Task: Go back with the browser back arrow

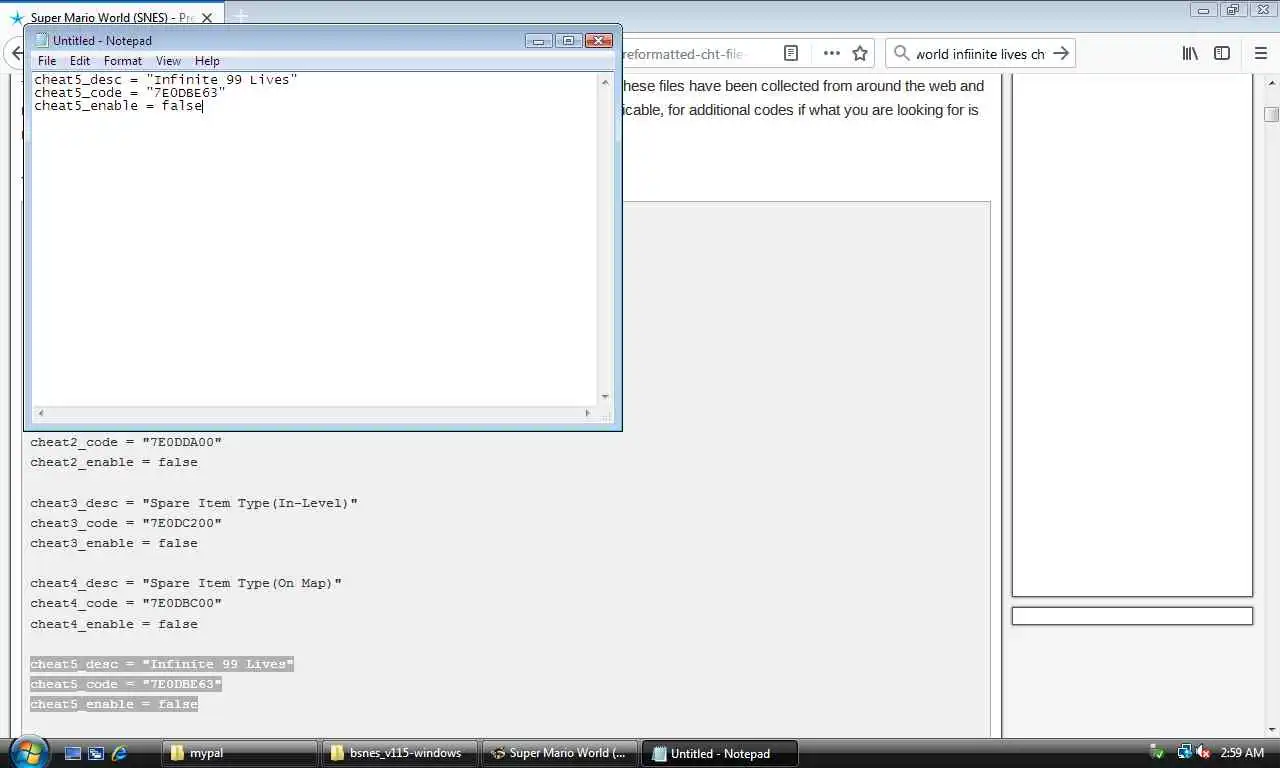Action: [17, 53]
